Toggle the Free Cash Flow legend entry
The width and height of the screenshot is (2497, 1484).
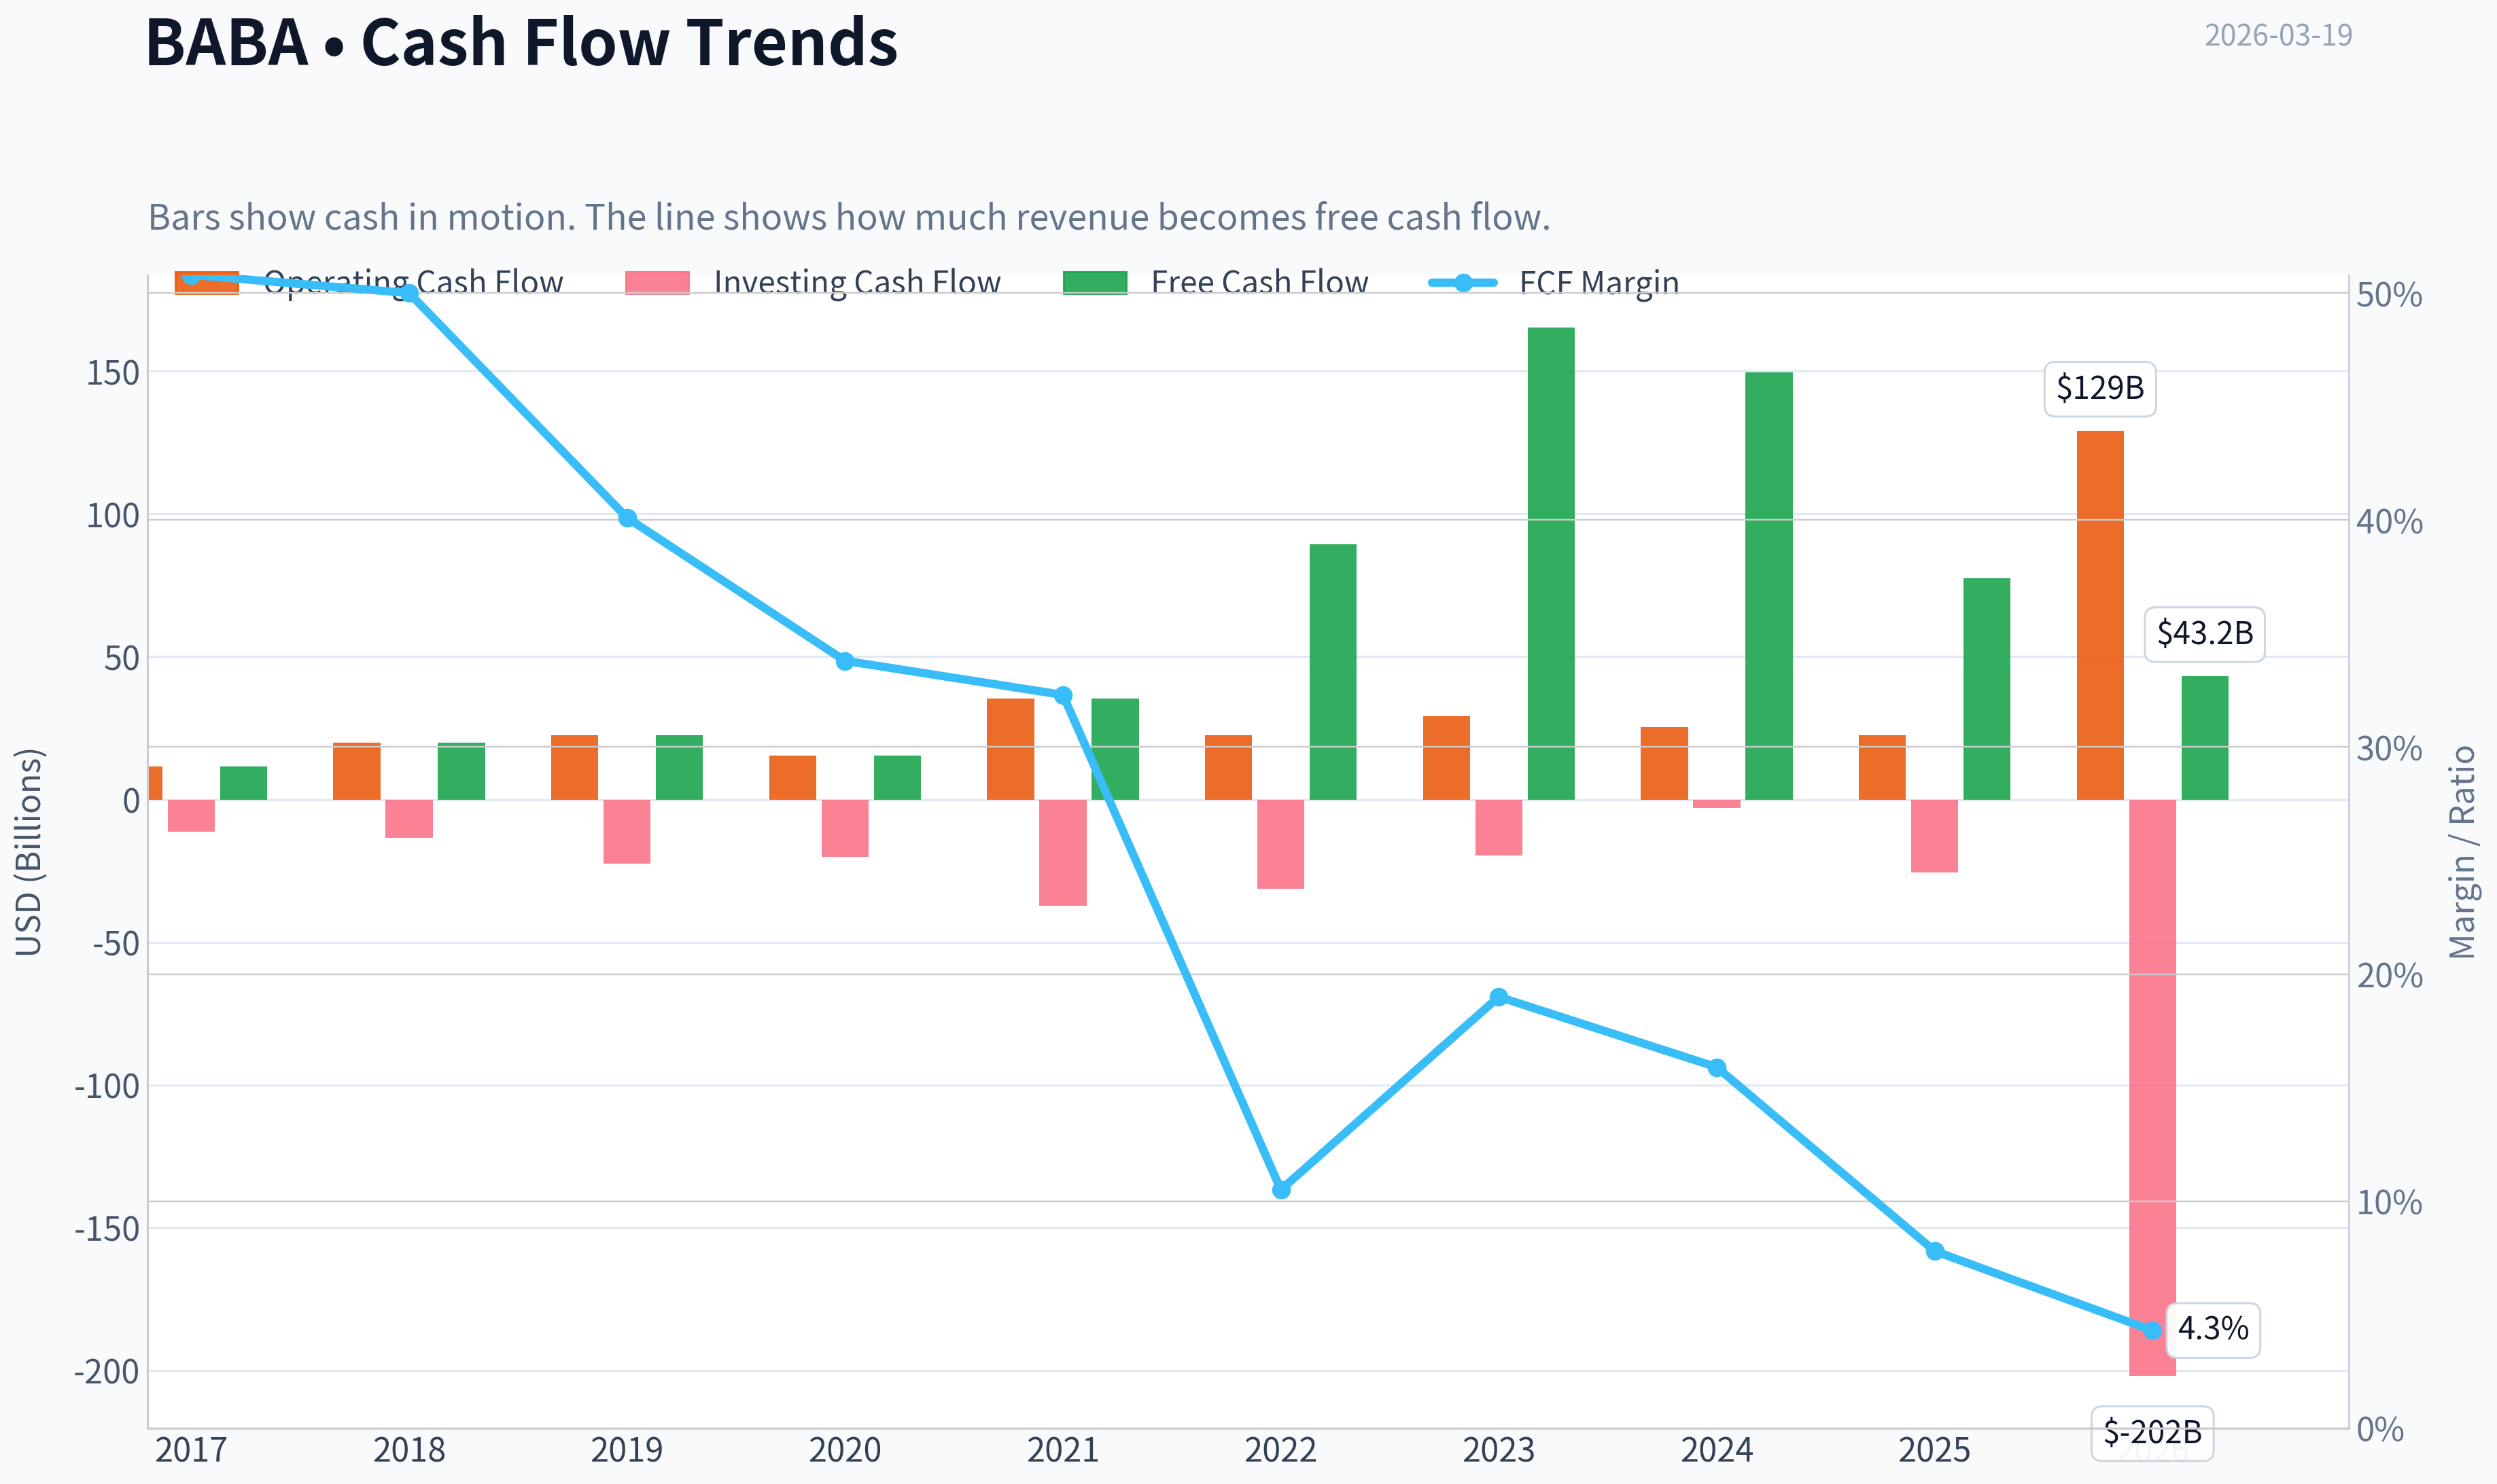pos(1215,283)
